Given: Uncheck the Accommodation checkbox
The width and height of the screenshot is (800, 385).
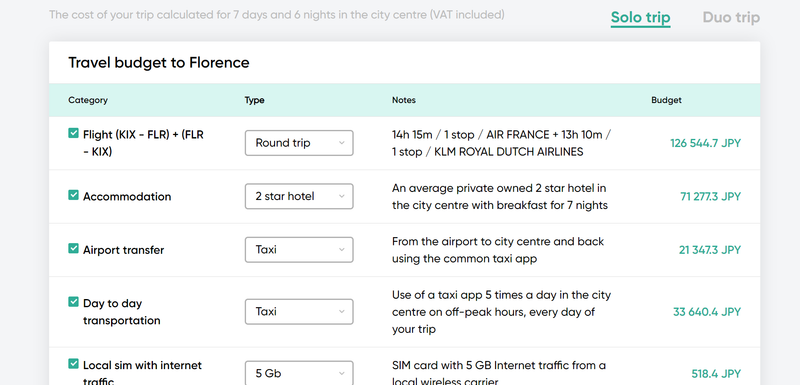Looking at the screenshot, I should click(x=73, y=195).
